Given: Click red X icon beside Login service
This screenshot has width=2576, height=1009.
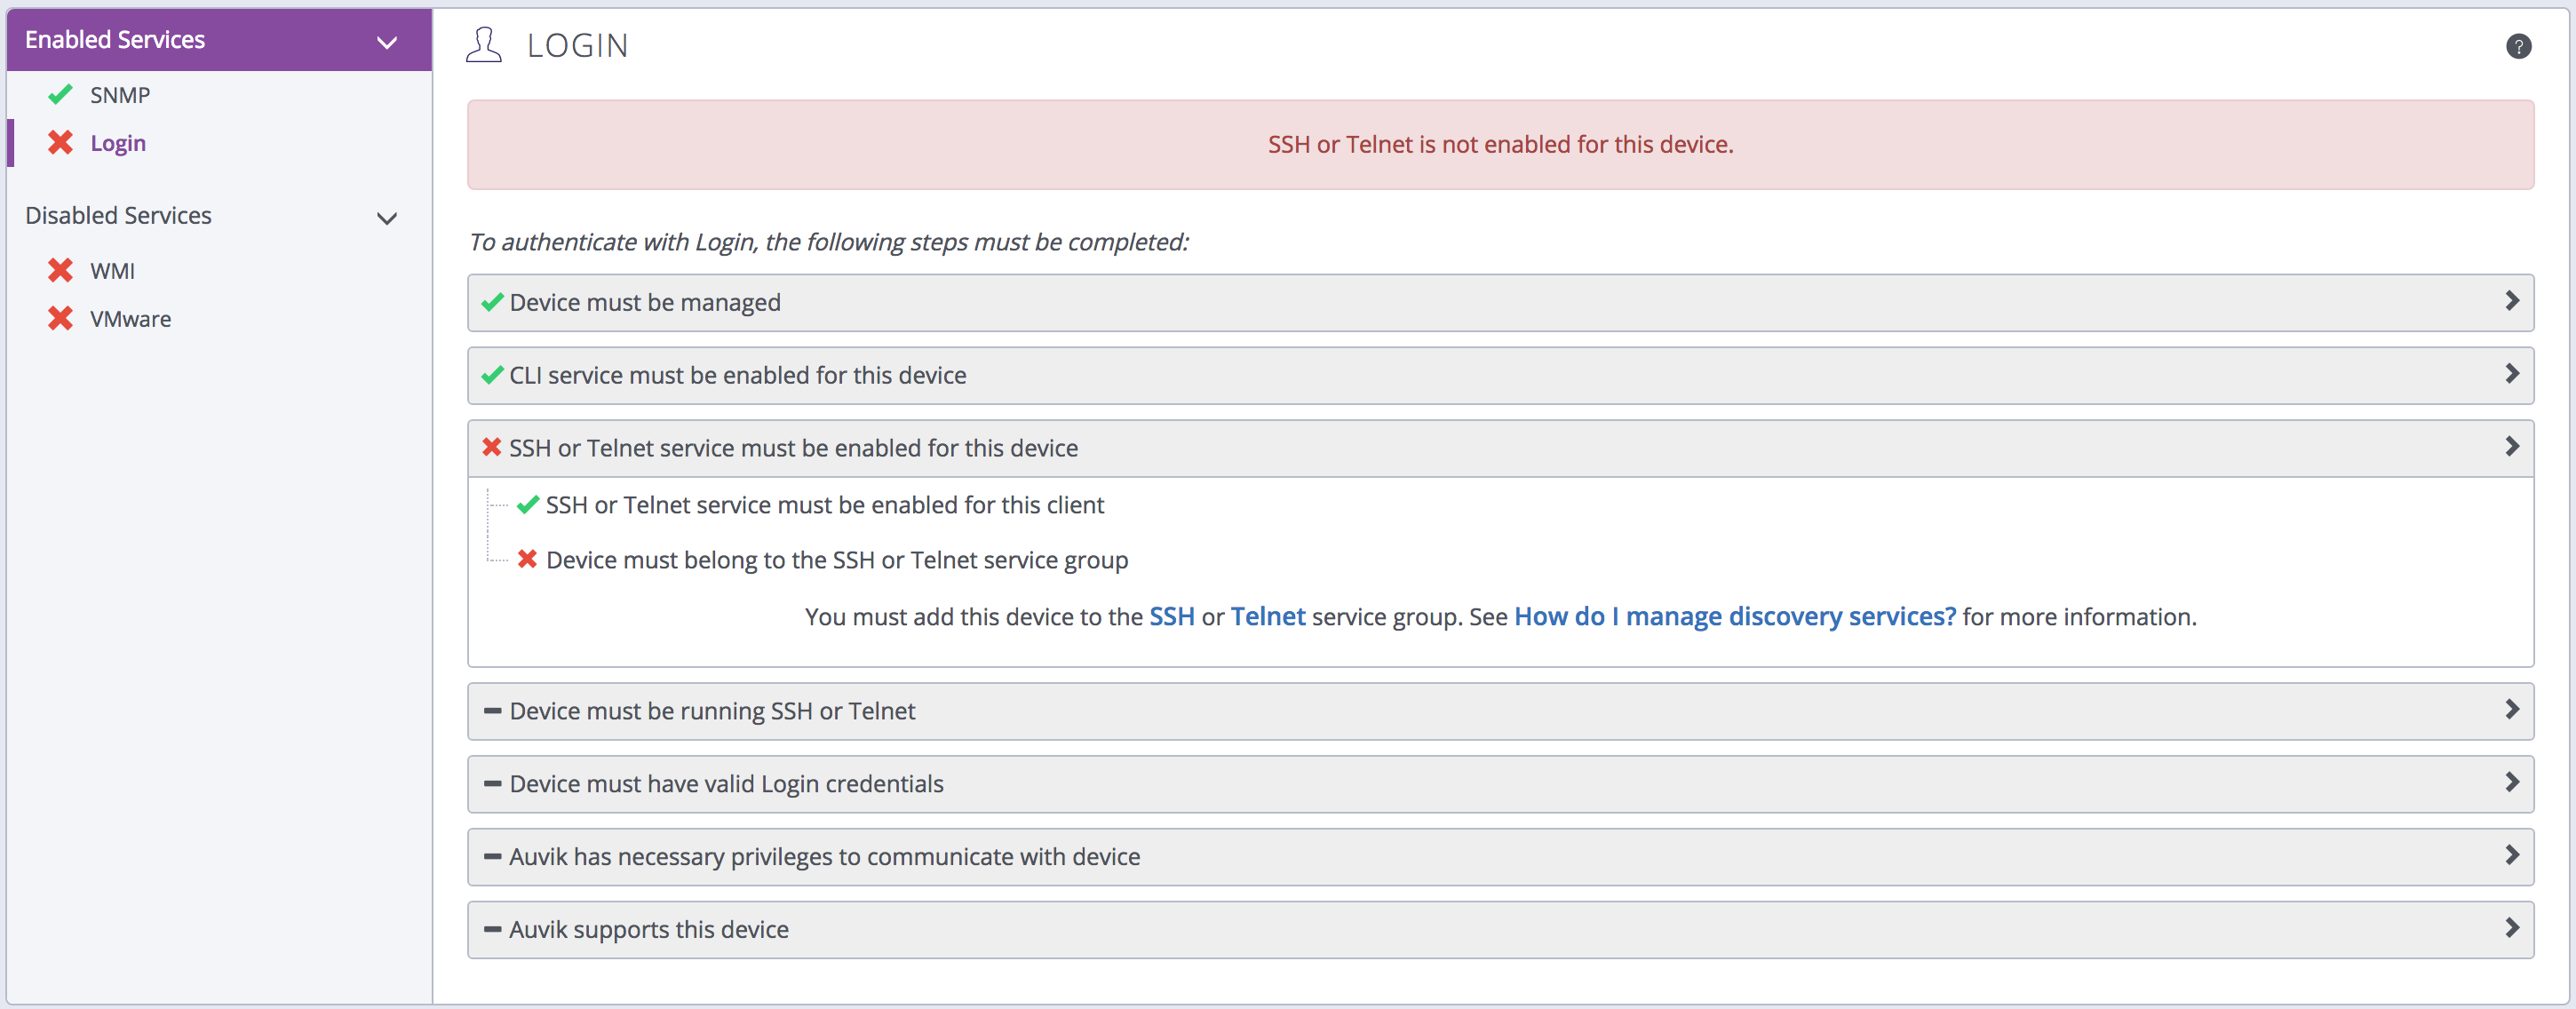Looking at the screenshot, I should click(60, 143).
